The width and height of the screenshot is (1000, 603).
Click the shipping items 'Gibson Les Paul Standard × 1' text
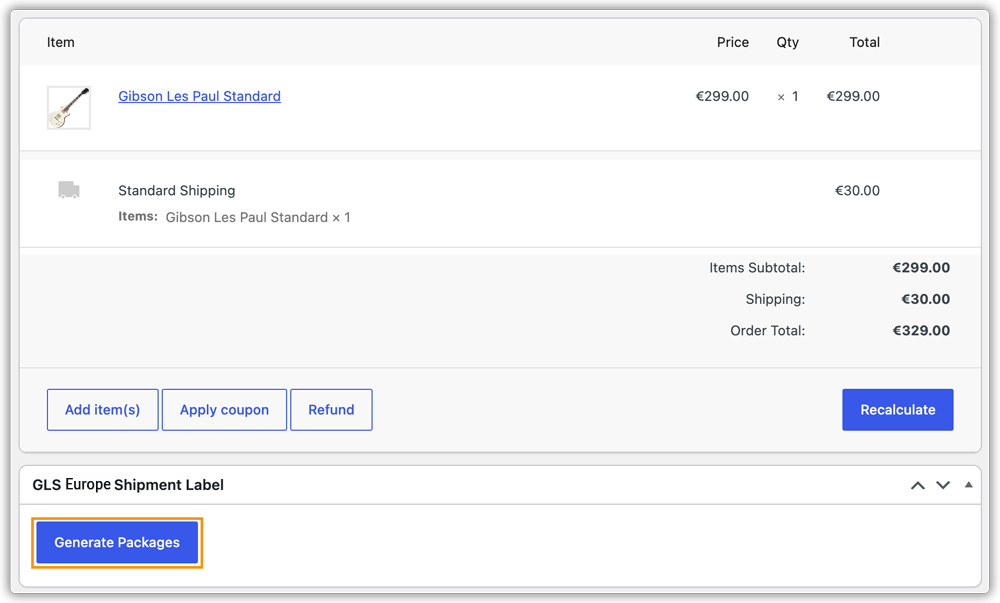pyautogui.click(x=258, y=217)
